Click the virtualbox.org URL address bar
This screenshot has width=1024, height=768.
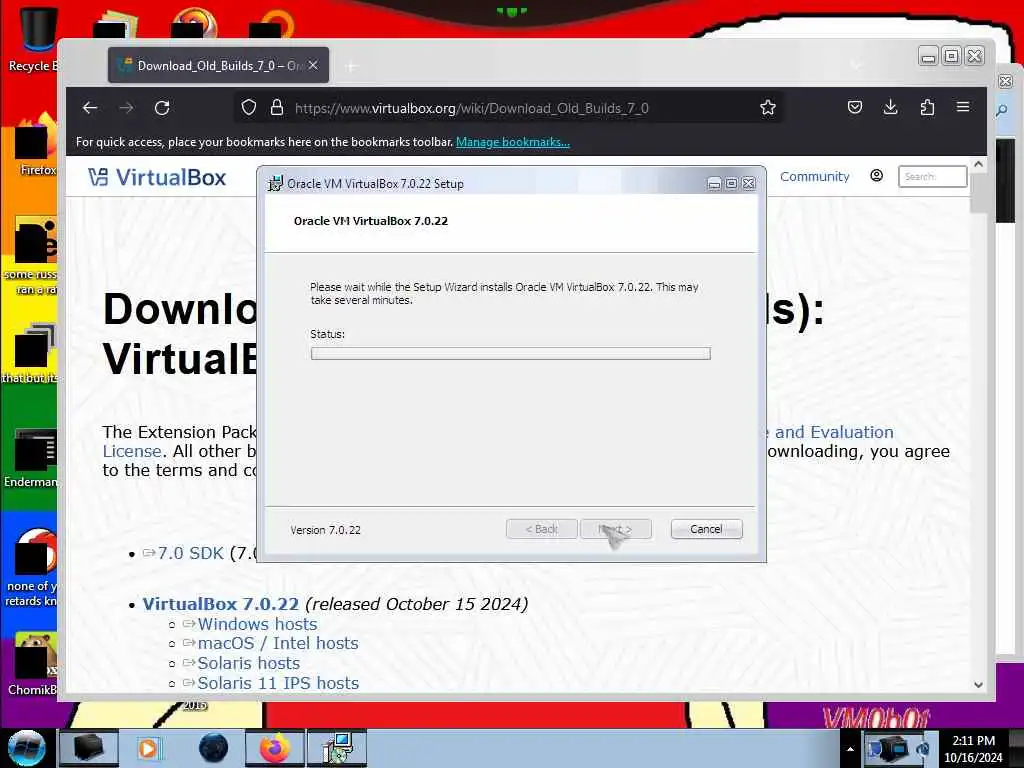click(x=509, y=108)
